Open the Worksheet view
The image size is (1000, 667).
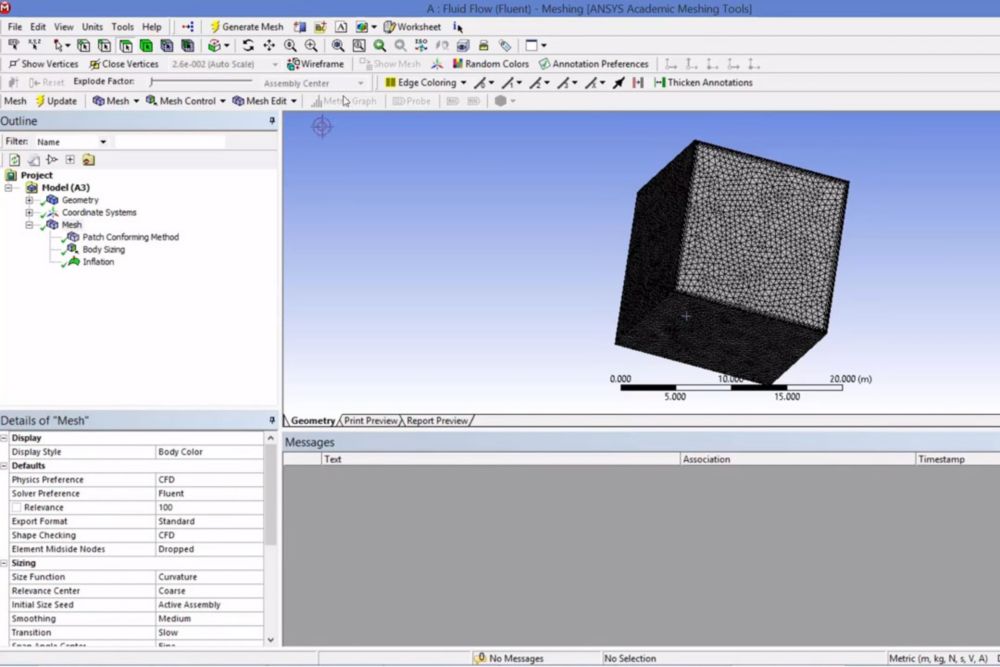click(412, 27)
